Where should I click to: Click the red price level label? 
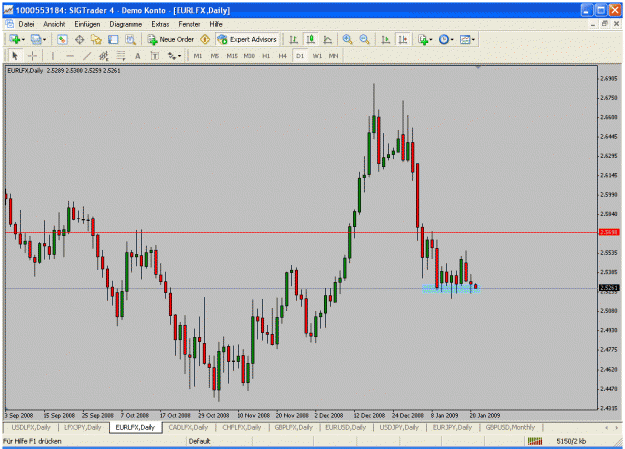click(x=609, y=232)
